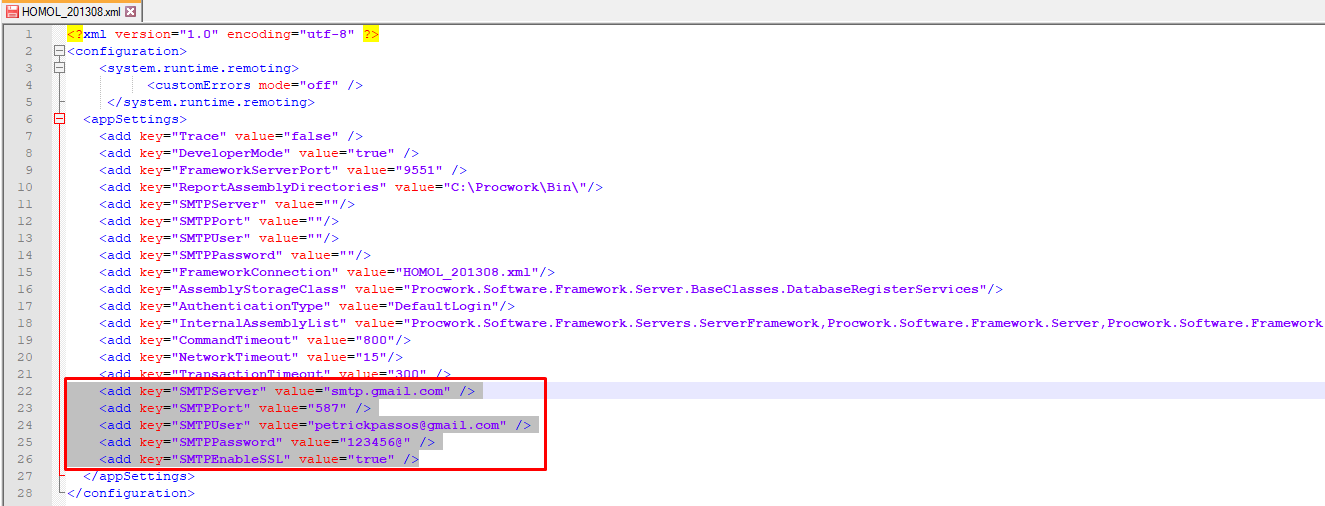This screenshot has height=506, width=1325.
Task: Click the AssemblyStorageClass key line
Action: 551,289
